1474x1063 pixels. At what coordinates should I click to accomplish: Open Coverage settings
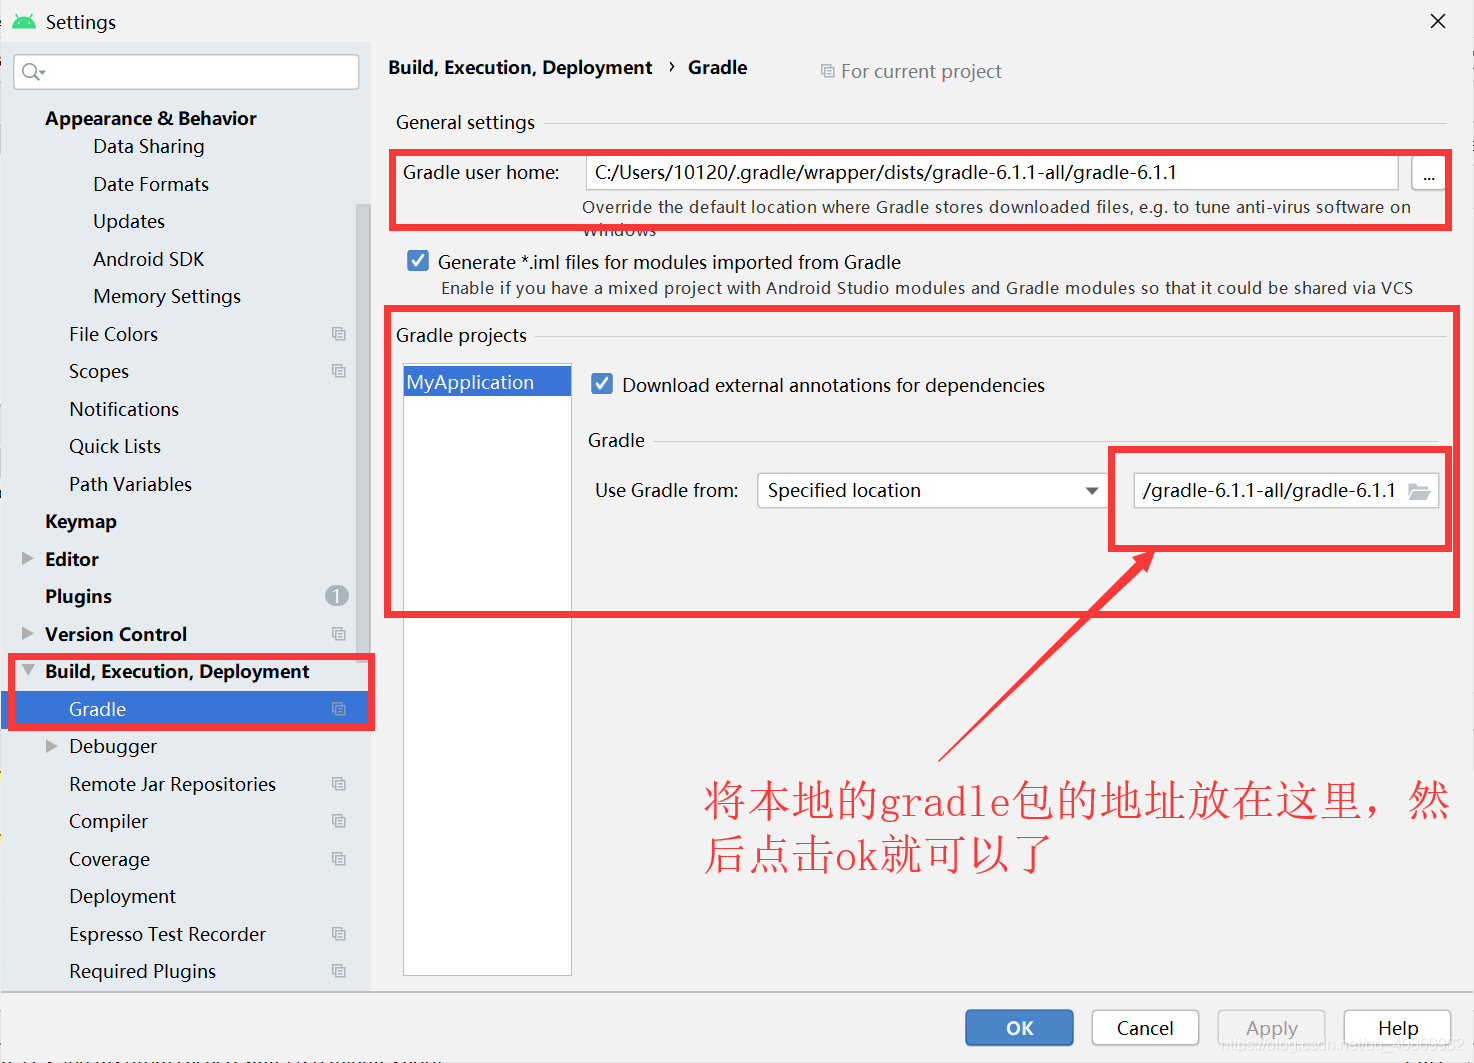pyautogui.click(x=109, y=859)
